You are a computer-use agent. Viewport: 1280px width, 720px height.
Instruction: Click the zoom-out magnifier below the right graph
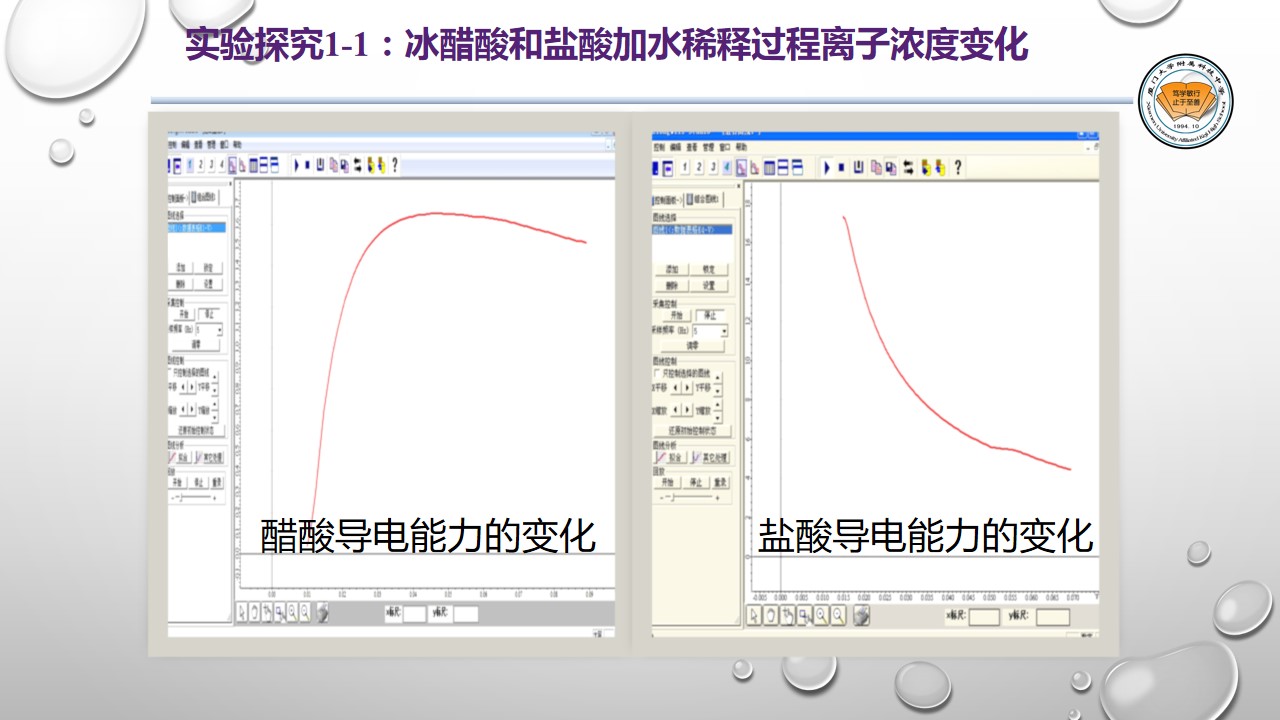[838, 616]
